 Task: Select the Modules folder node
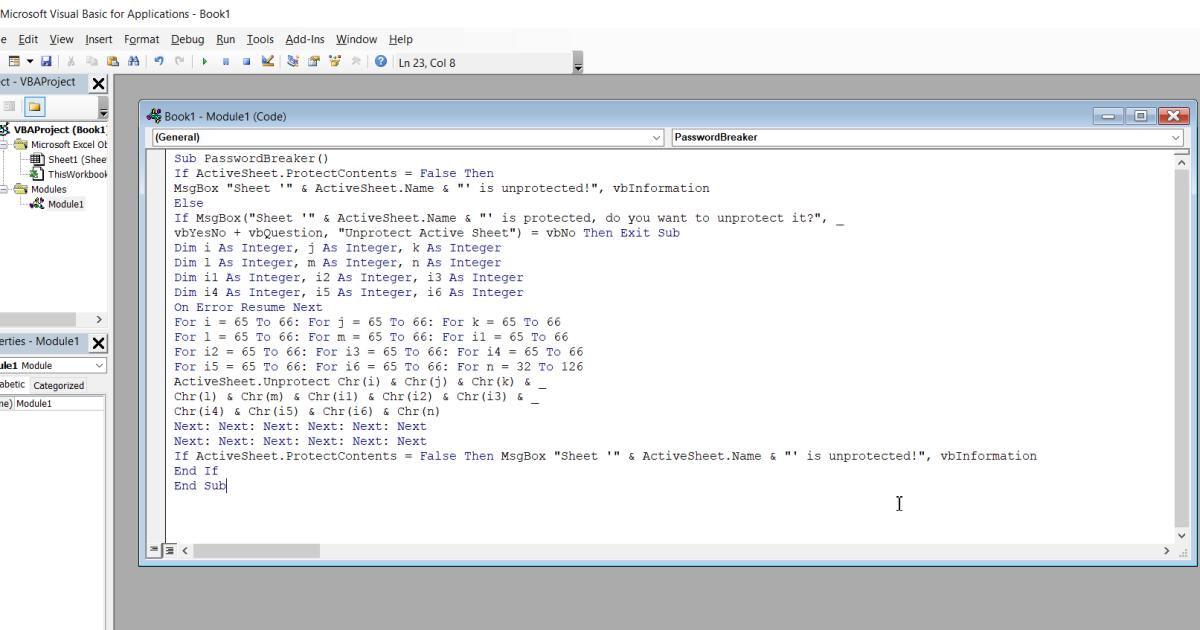(48, 189)
